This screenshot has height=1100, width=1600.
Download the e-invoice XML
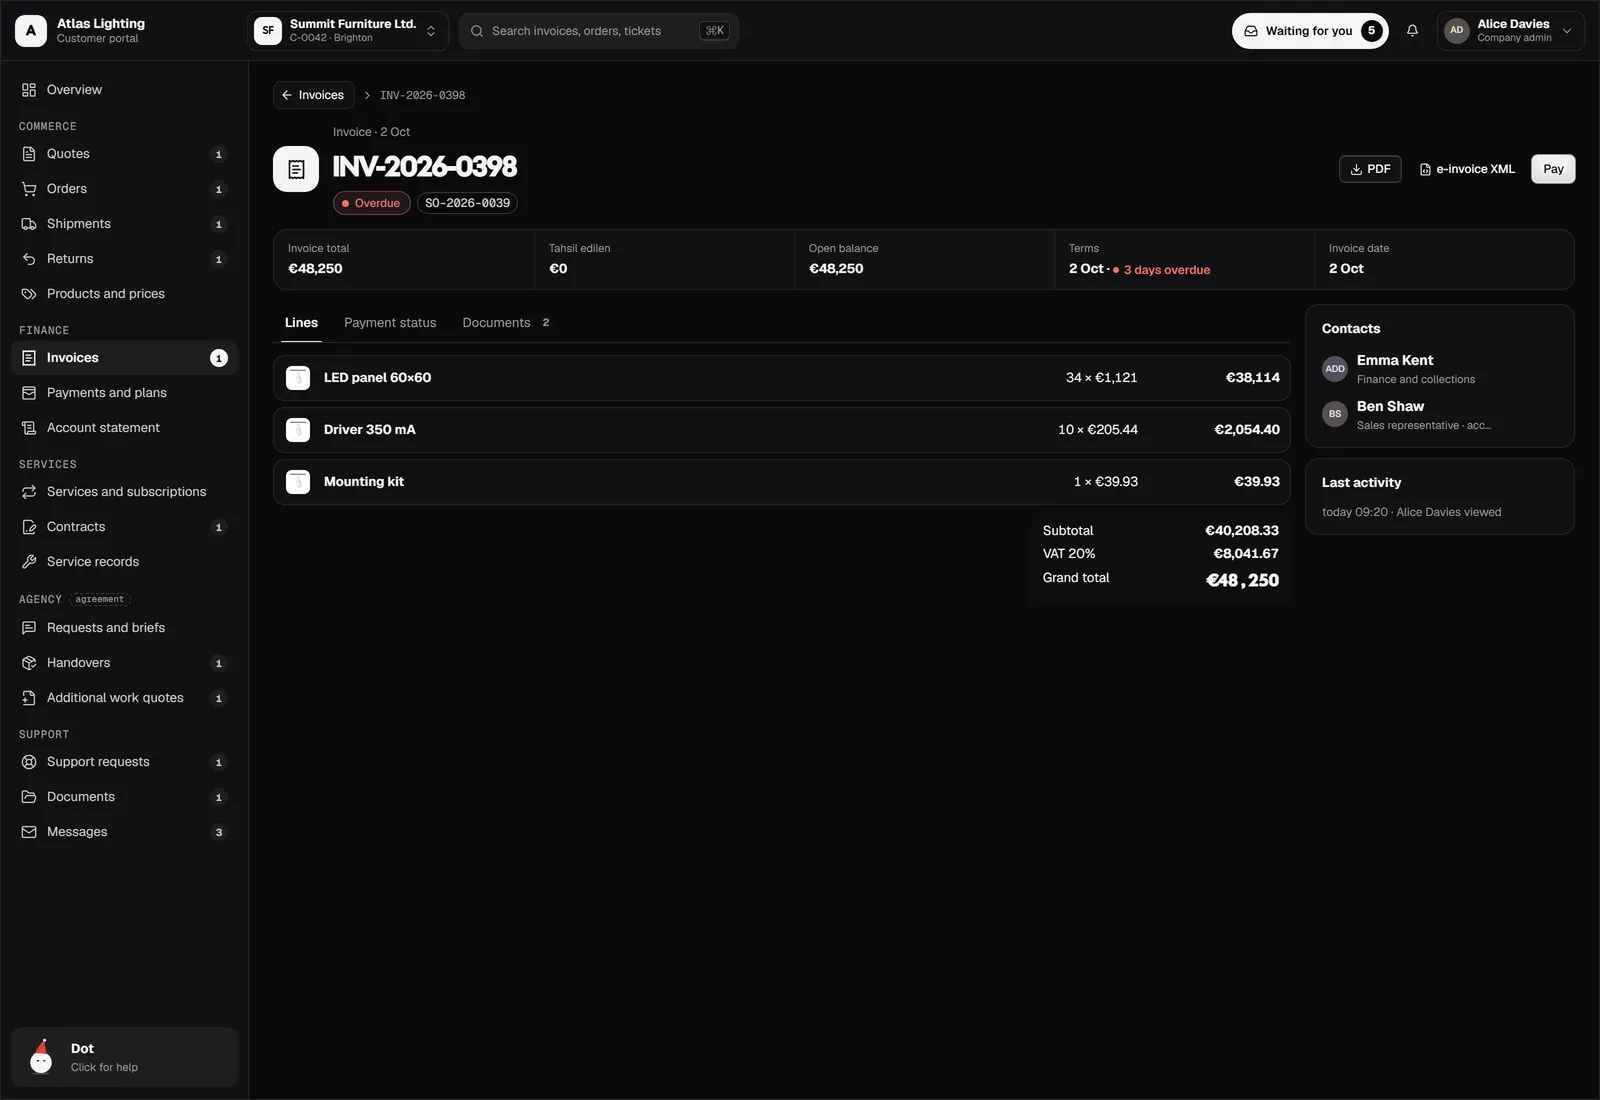[1467, 169]
